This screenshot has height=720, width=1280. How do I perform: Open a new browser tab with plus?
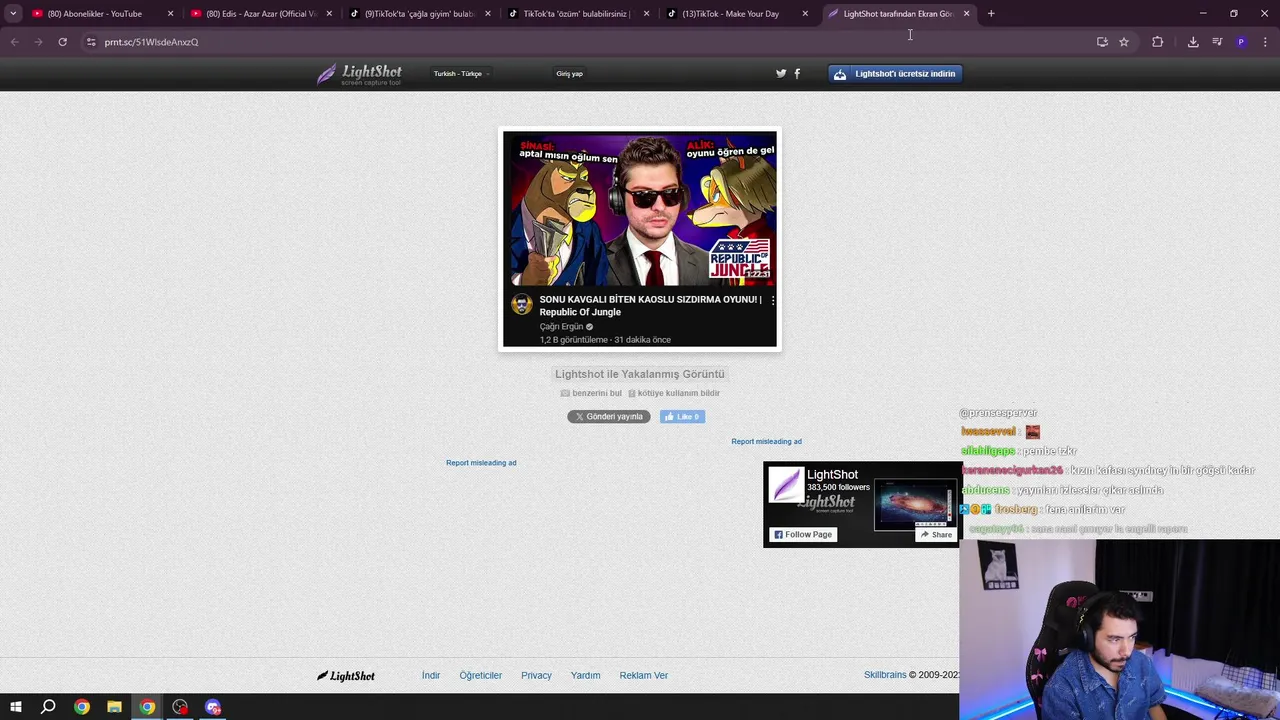click(991, 14)
